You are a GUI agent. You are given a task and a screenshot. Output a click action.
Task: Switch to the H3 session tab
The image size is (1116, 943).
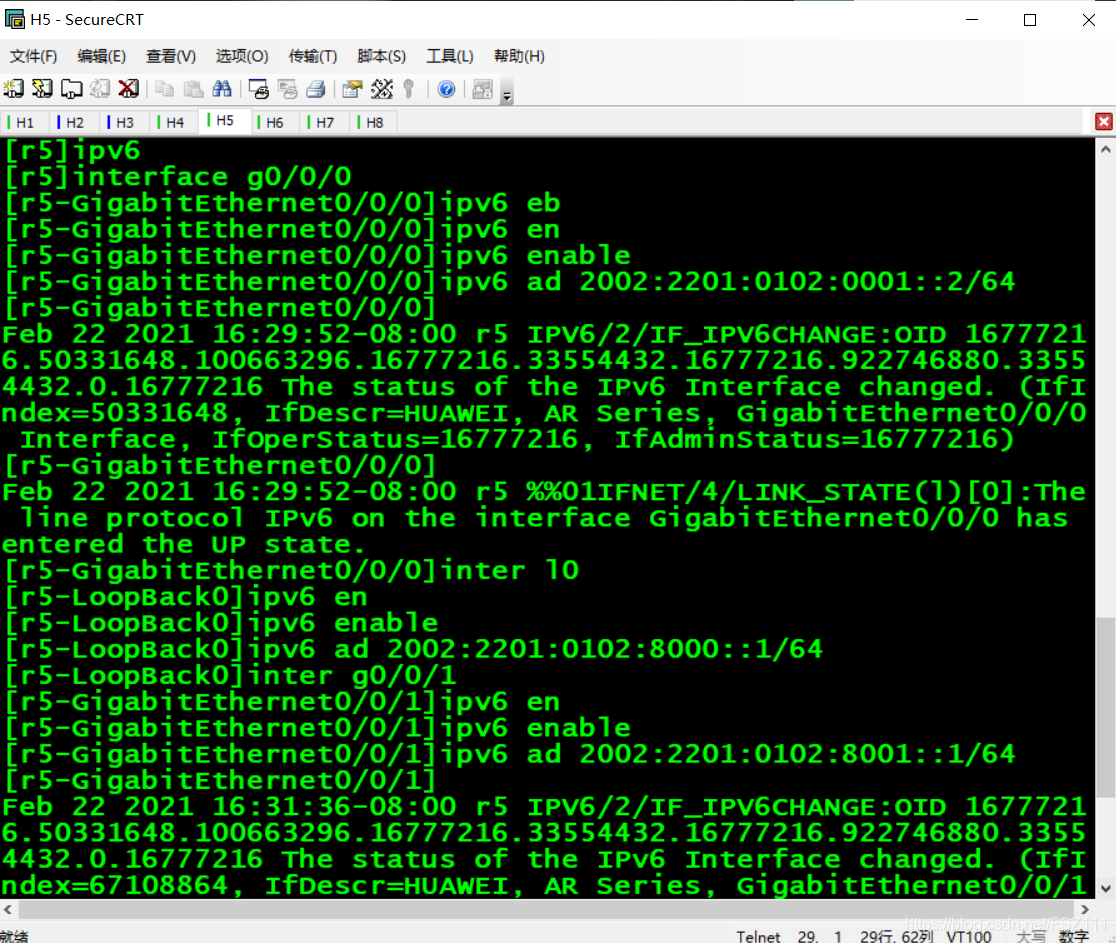coord(125,122)
